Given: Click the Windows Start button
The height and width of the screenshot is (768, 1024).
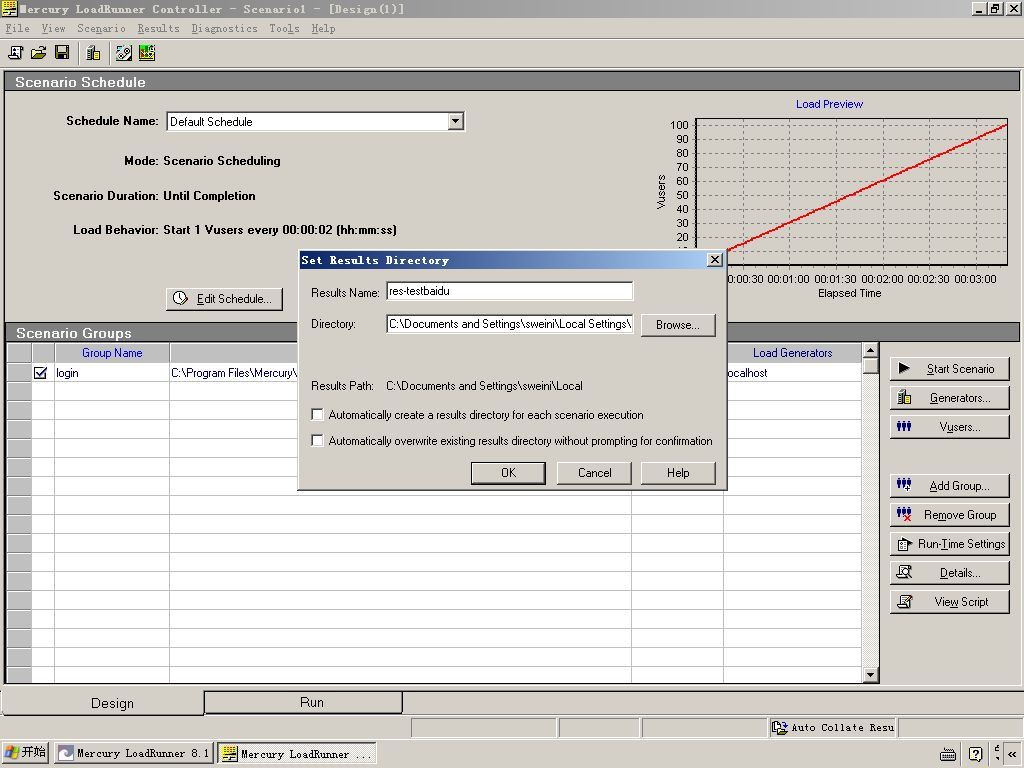Looking at the screenshot, I should (x=26, y=753).
